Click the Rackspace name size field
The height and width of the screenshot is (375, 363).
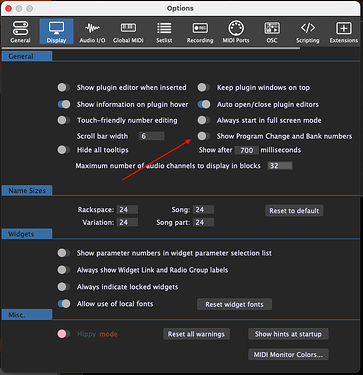127,210
